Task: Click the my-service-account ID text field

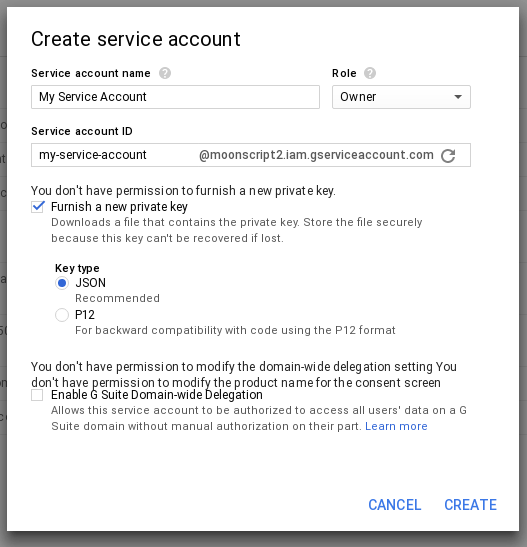Action: coord(115,155)
